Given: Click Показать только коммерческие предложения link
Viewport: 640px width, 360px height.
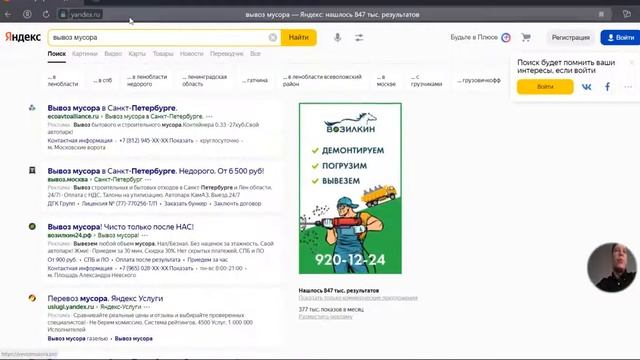Looking at the screenshot, I should (x=358, y=298).
